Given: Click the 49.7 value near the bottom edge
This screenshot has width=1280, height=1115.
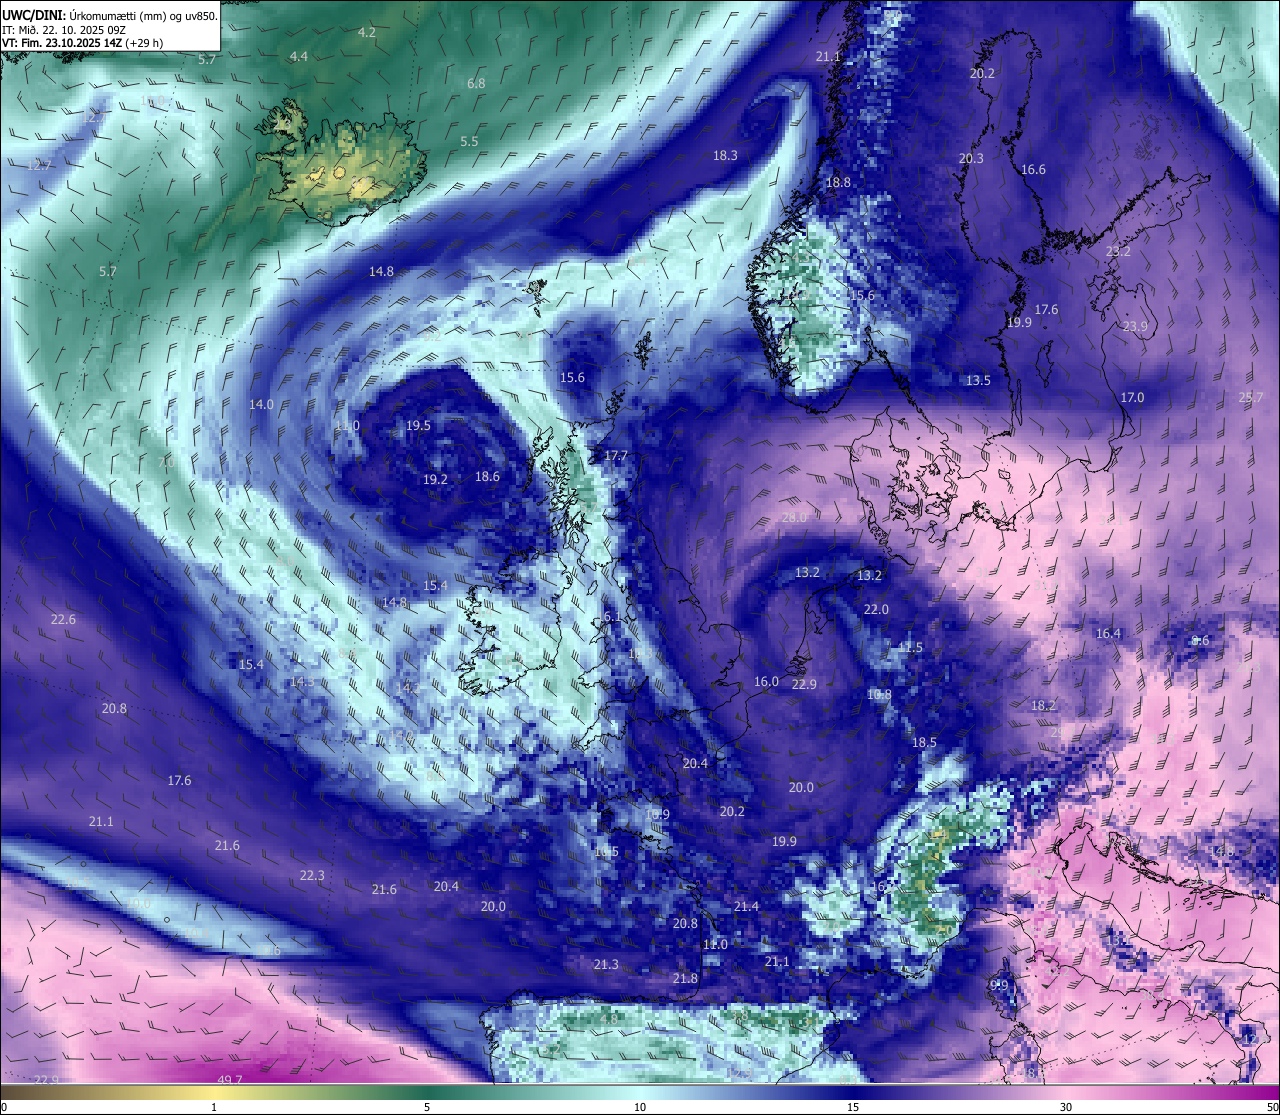Looking at the screenshot, I should 230,1080.
